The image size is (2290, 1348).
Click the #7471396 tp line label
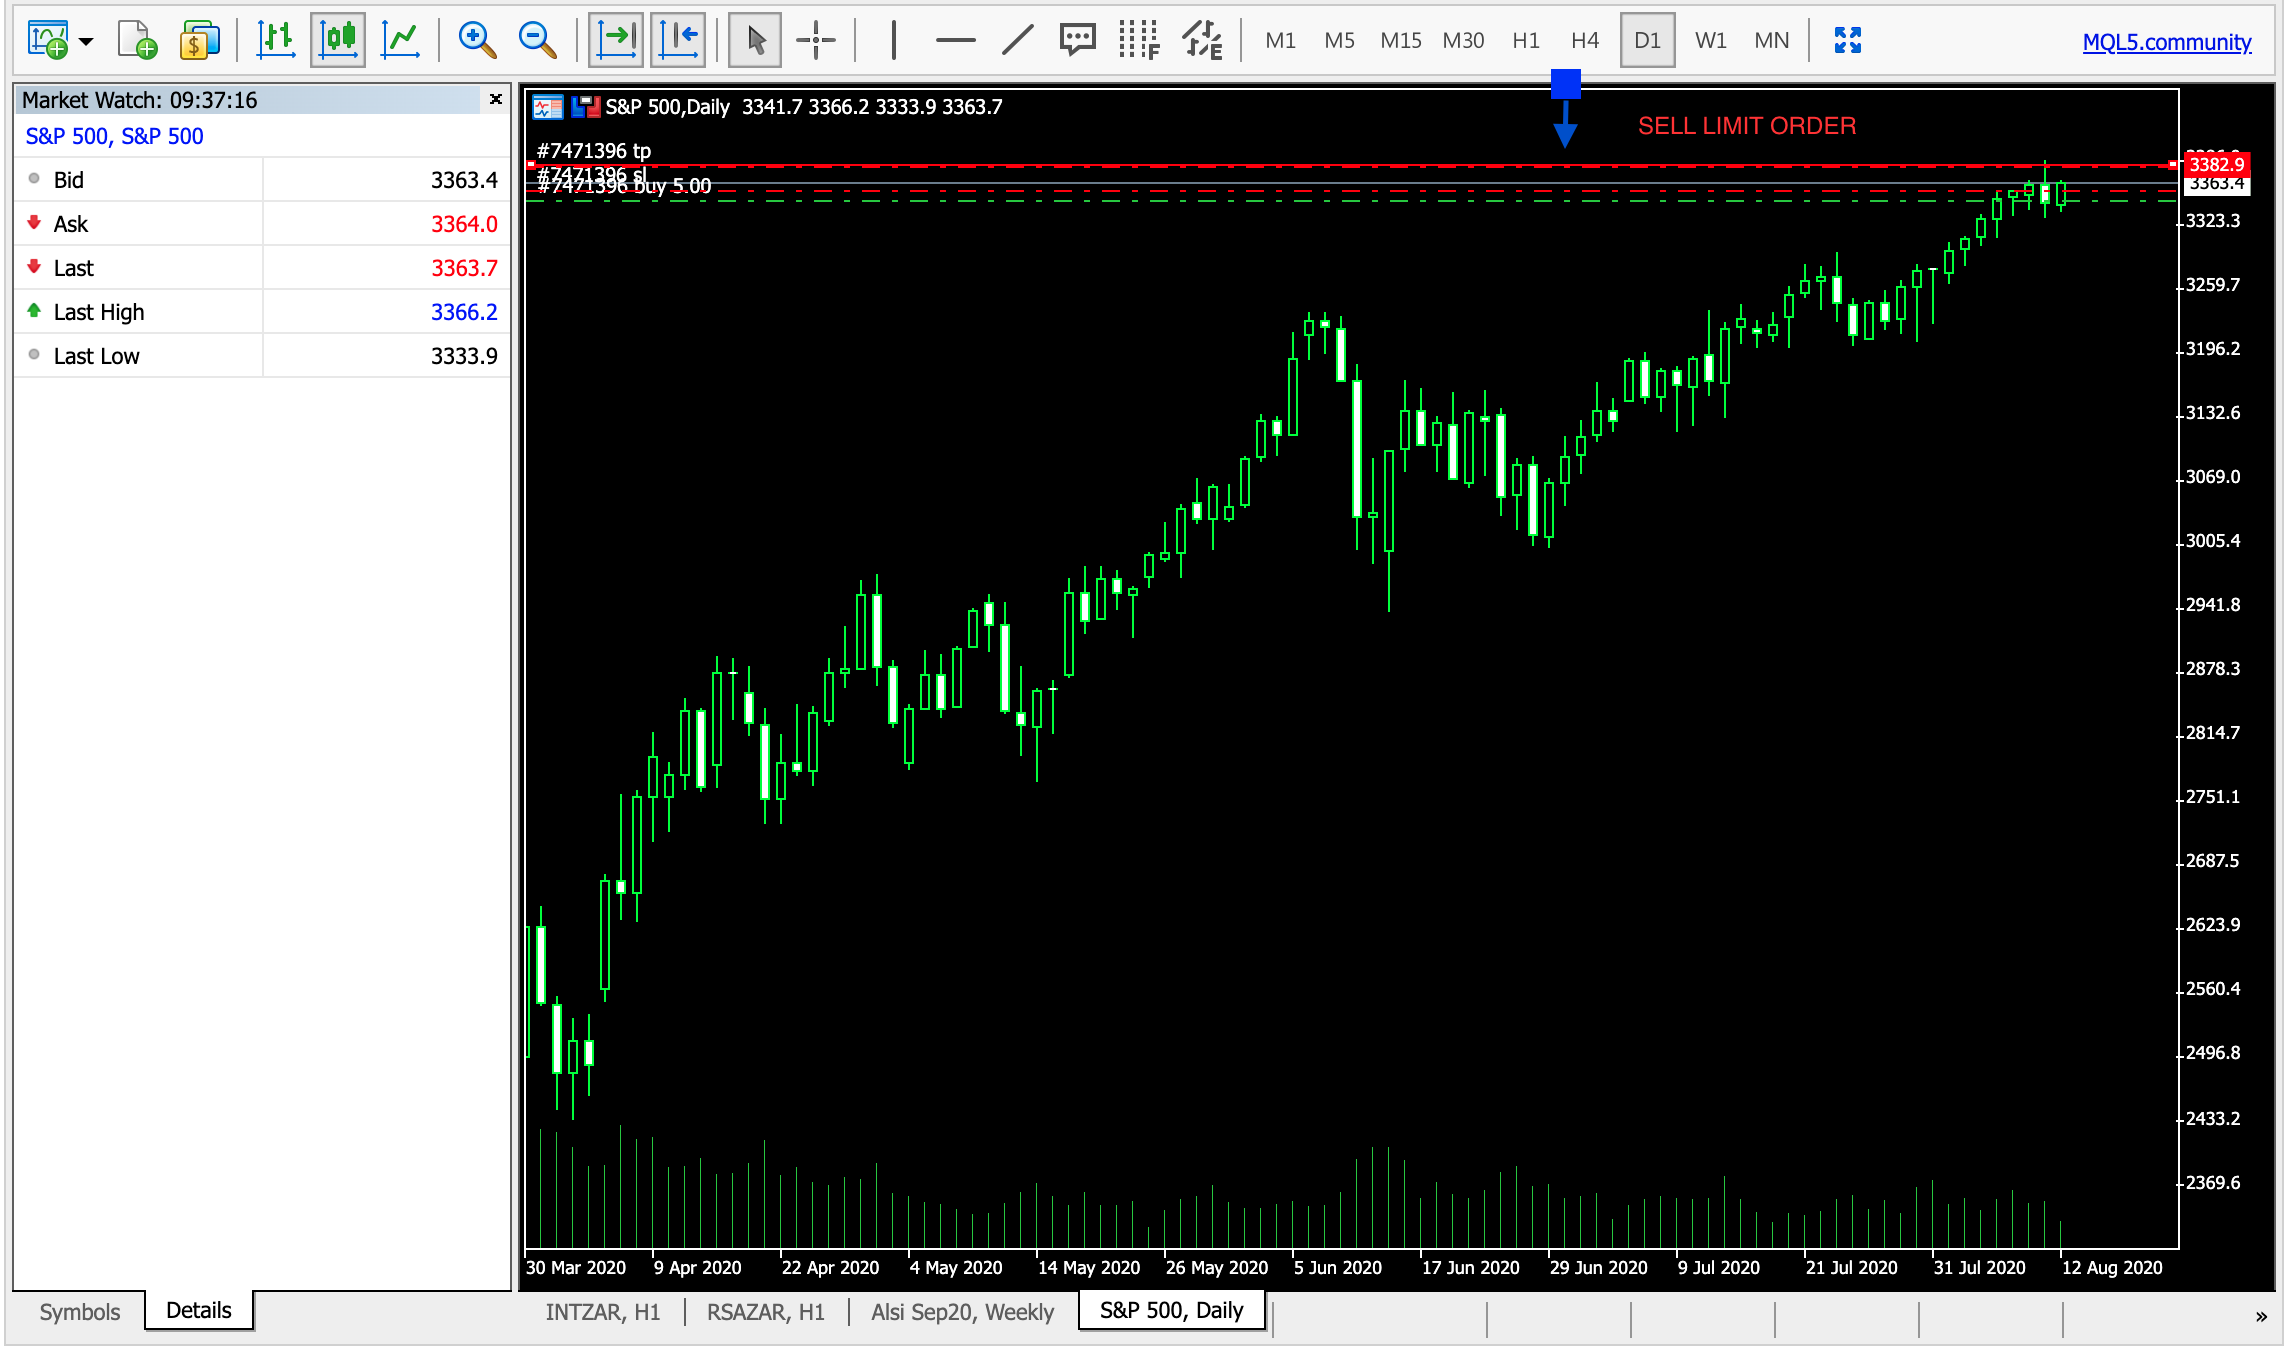click(594, 151)
